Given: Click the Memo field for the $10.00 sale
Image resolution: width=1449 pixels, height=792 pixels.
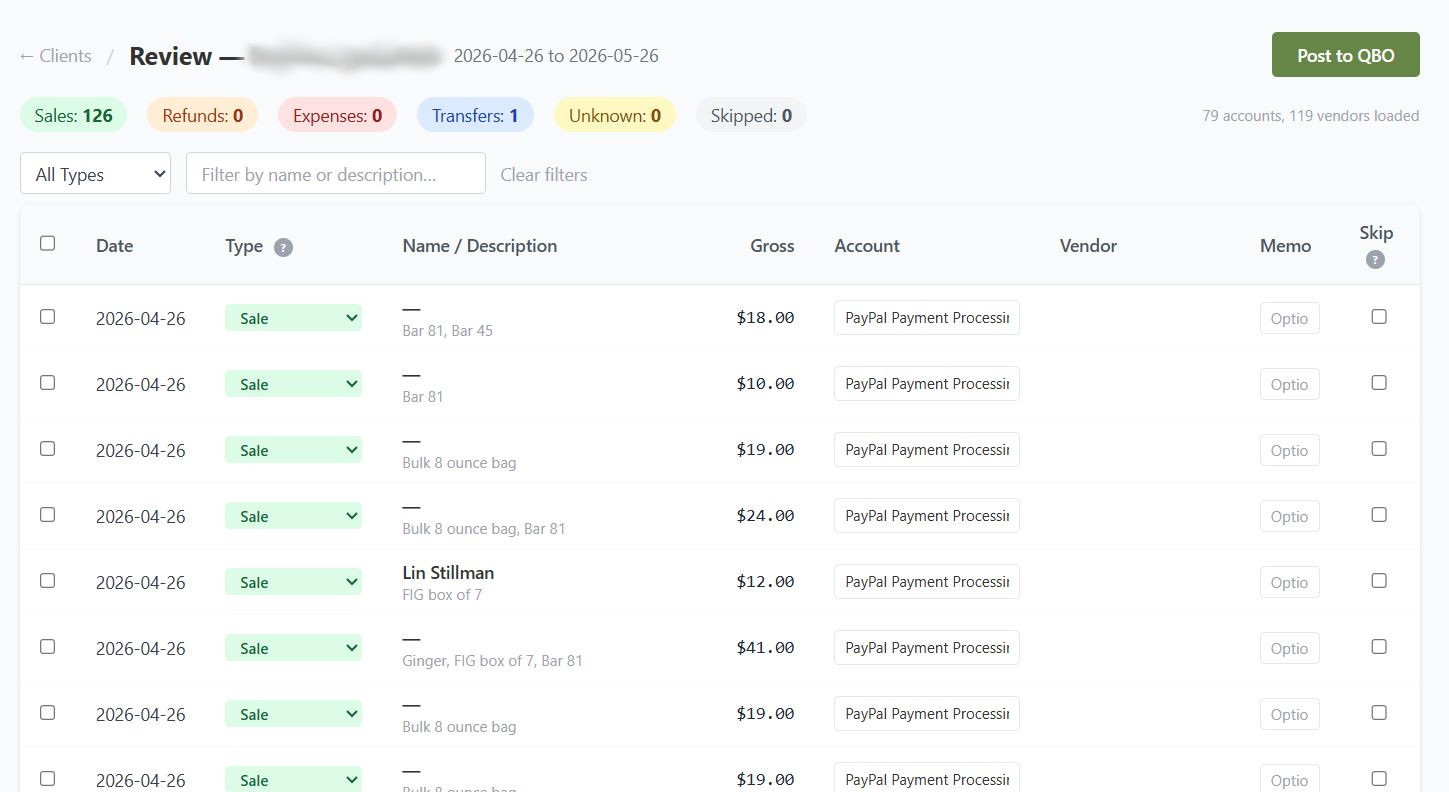Looking at the screenshot, I should (1289, 384).
